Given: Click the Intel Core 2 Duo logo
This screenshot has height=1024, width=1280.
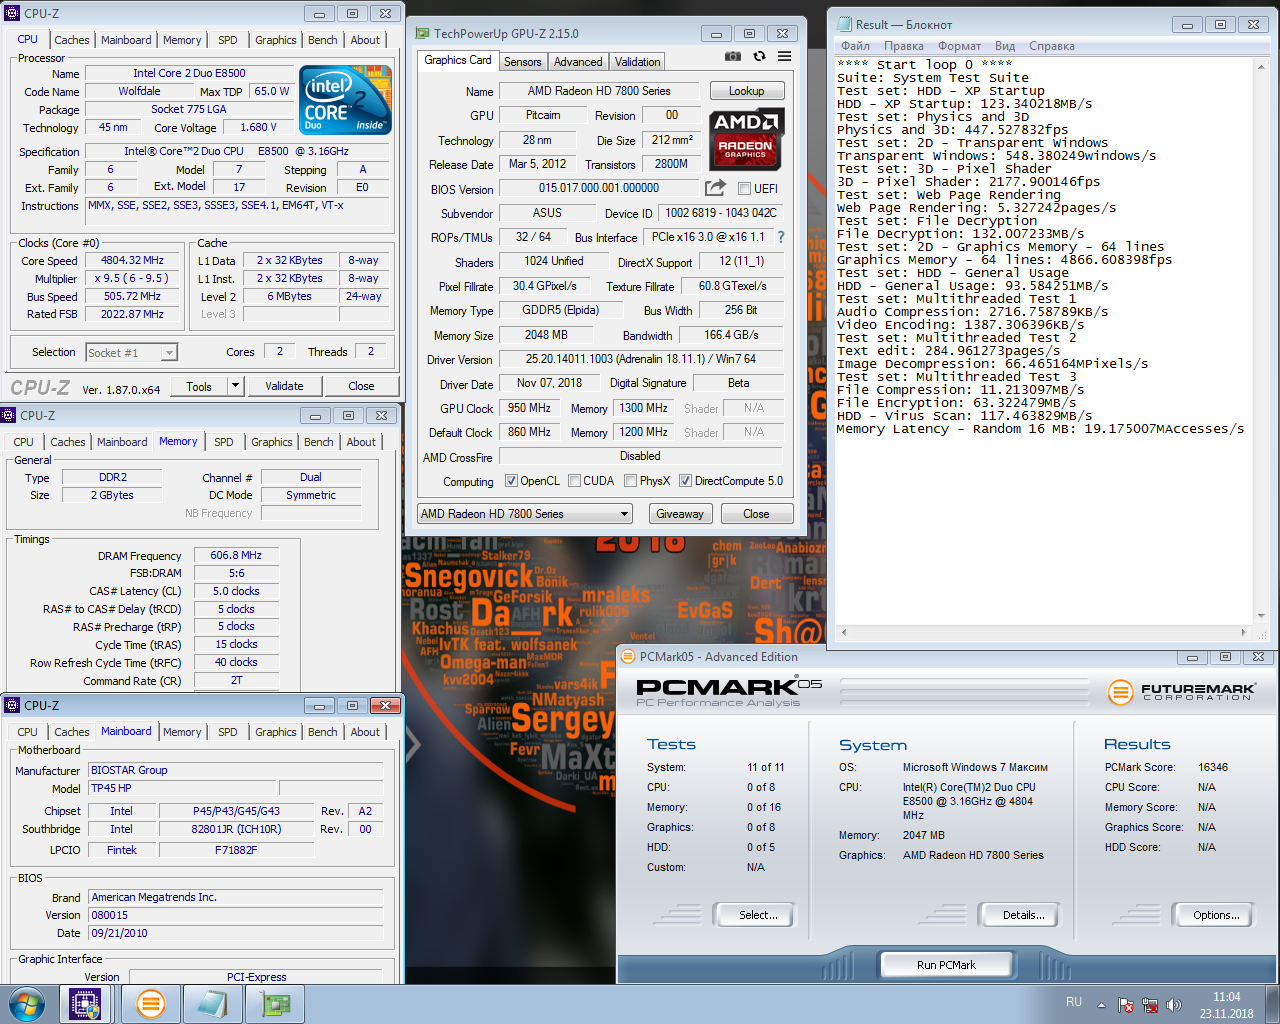Looking at the screenshot, I should tap(345, 100).
